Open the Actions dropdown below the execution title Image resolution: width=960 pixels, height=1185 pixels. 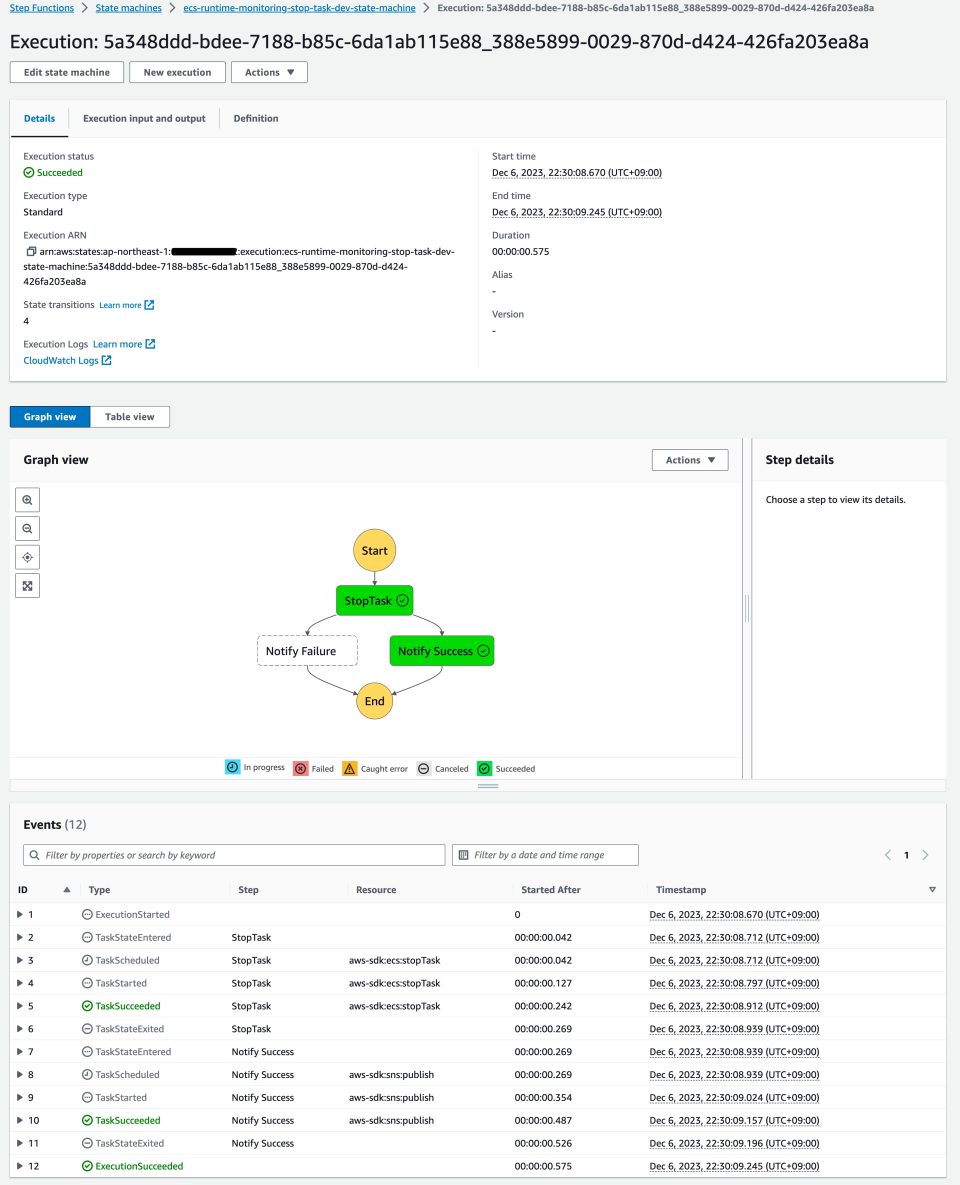click(269, 72)
